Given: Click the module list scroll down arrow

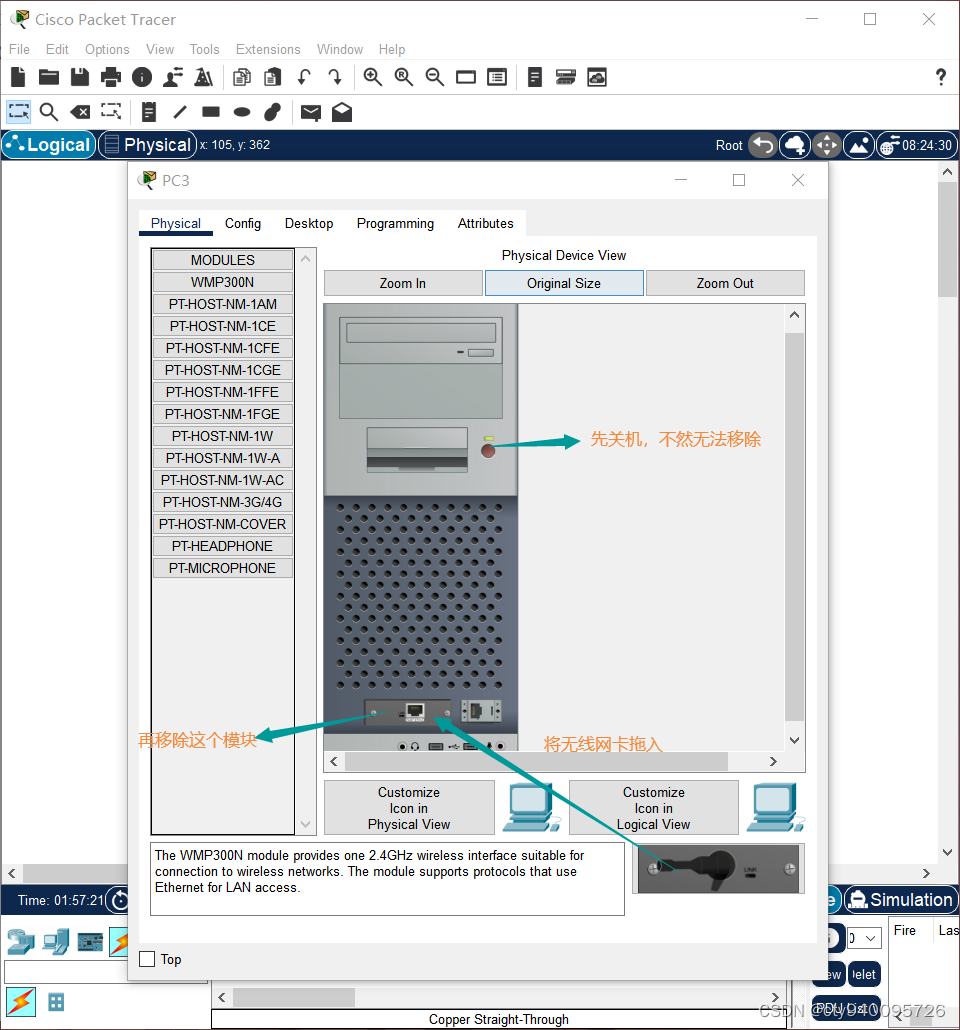Looking at the screenshot, I should pos(306,824).
